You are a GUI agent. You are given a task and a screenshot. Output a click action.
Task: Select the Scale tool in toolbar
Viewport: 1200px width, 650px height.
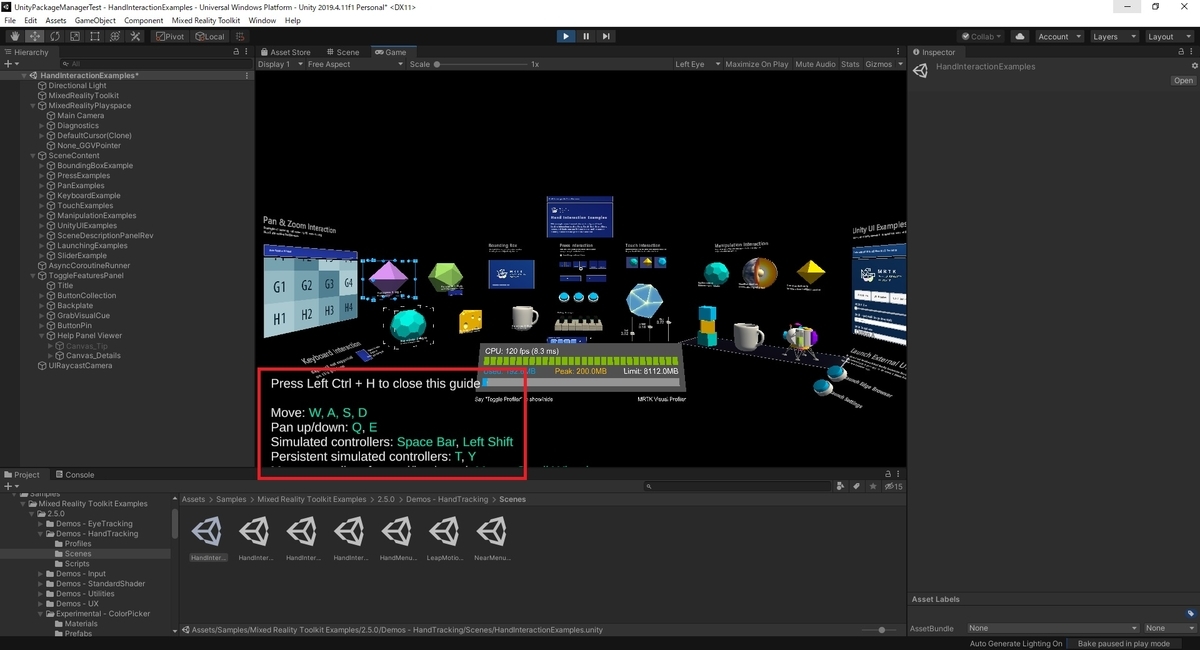[74, 36]
